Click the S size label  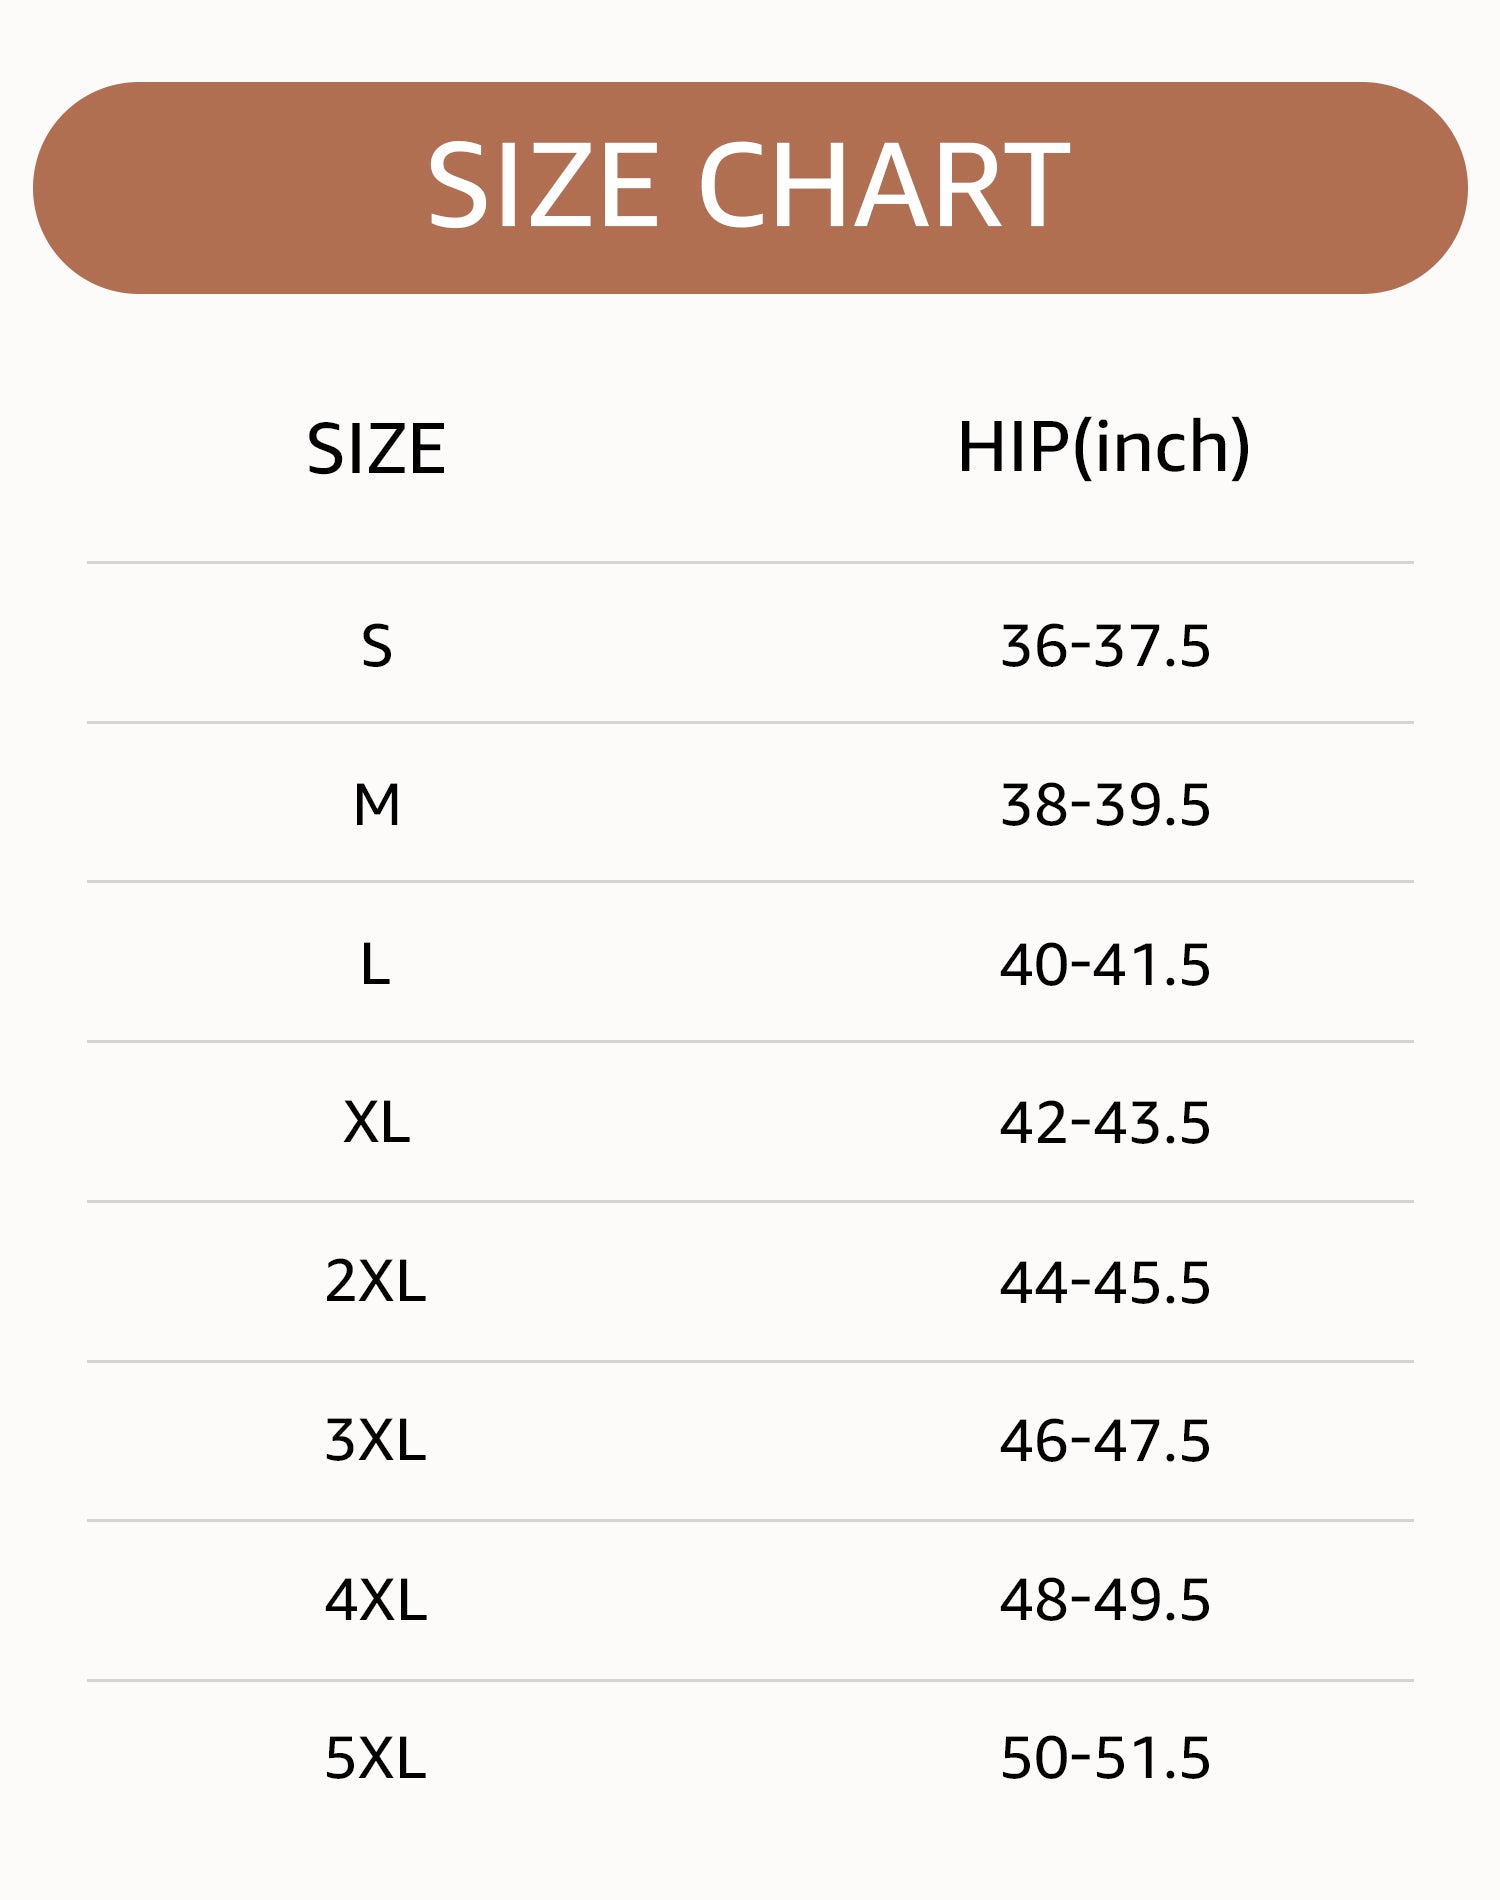pos(377,646)
